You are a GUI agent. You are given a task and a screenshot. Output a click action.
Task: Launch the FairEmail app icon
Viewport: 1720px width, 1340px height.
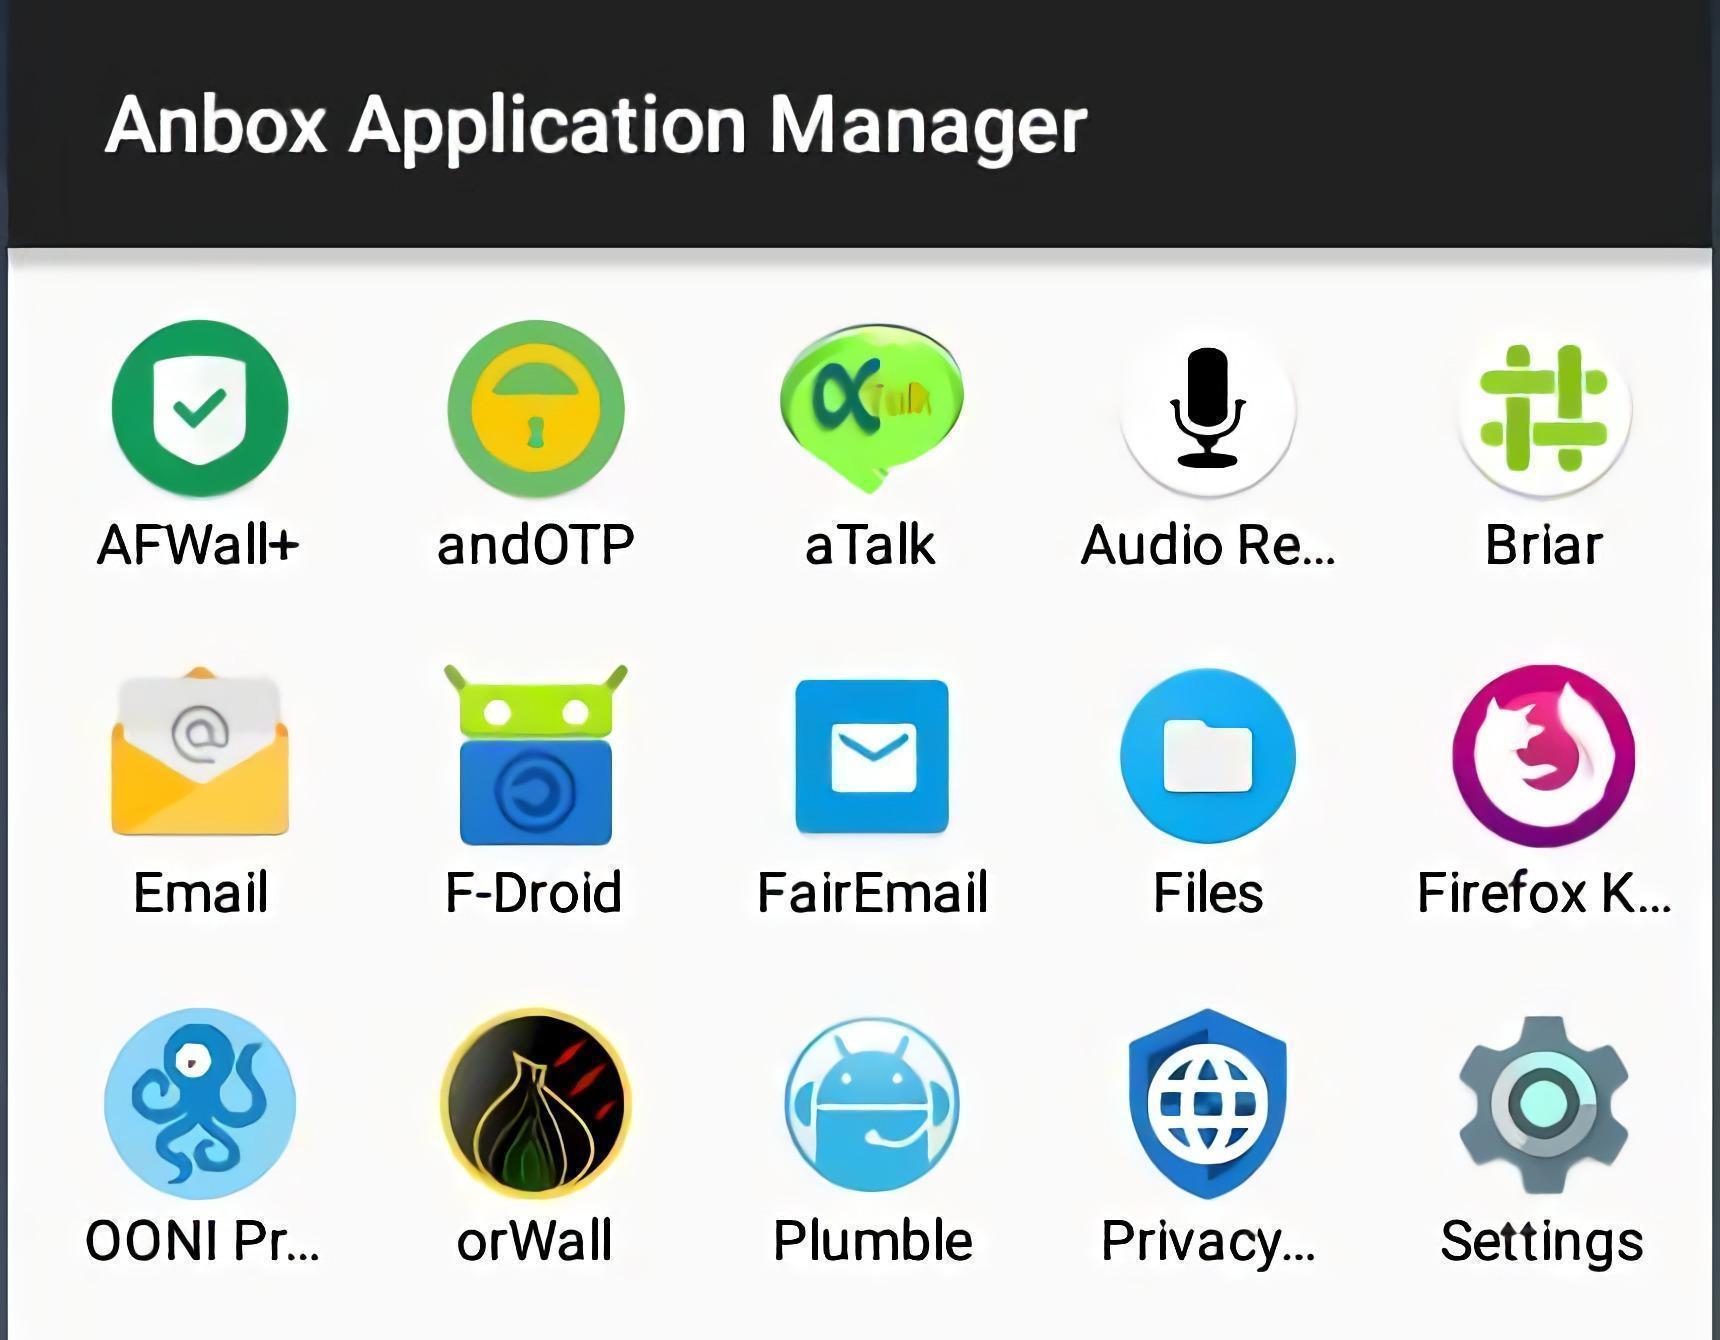point(871,755)
